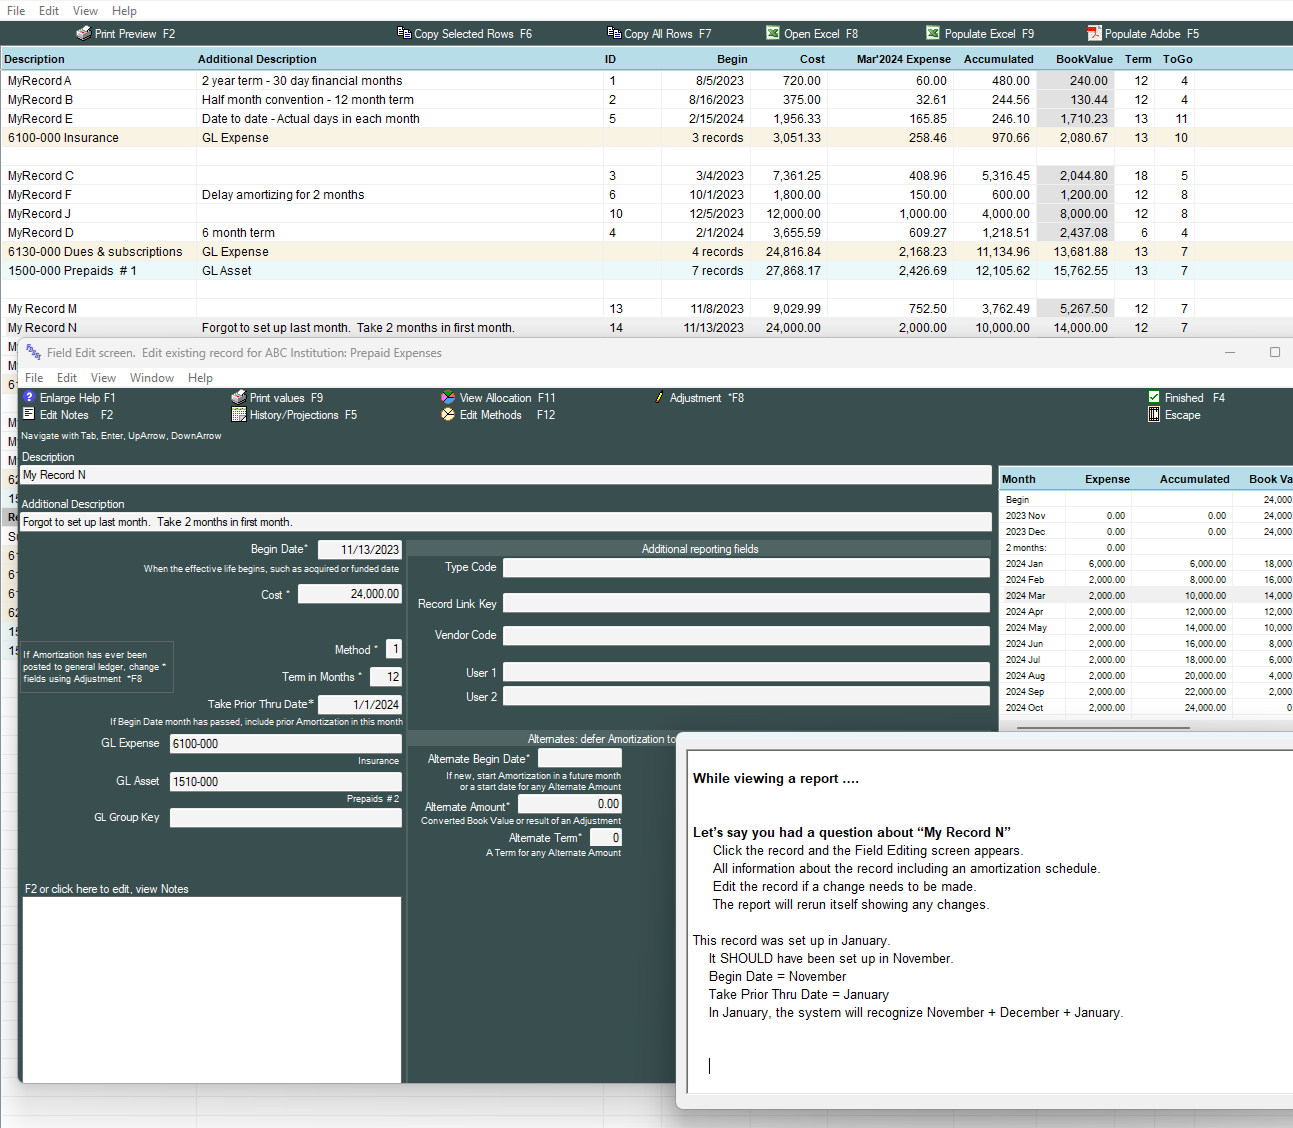Click the Populate Excel F9 icon
The width and height of the screenshot is (1293, 1128).
pyautogui.click(x=933, y=33)
